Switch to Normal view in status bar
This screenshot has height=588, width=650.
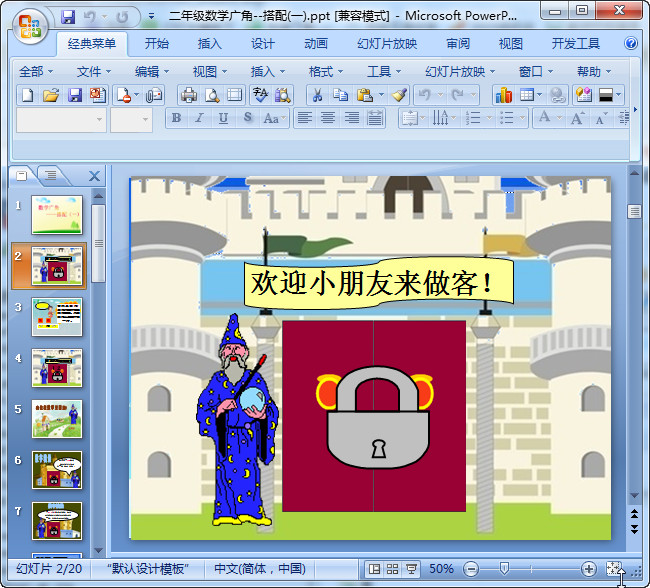pos(374,569)
